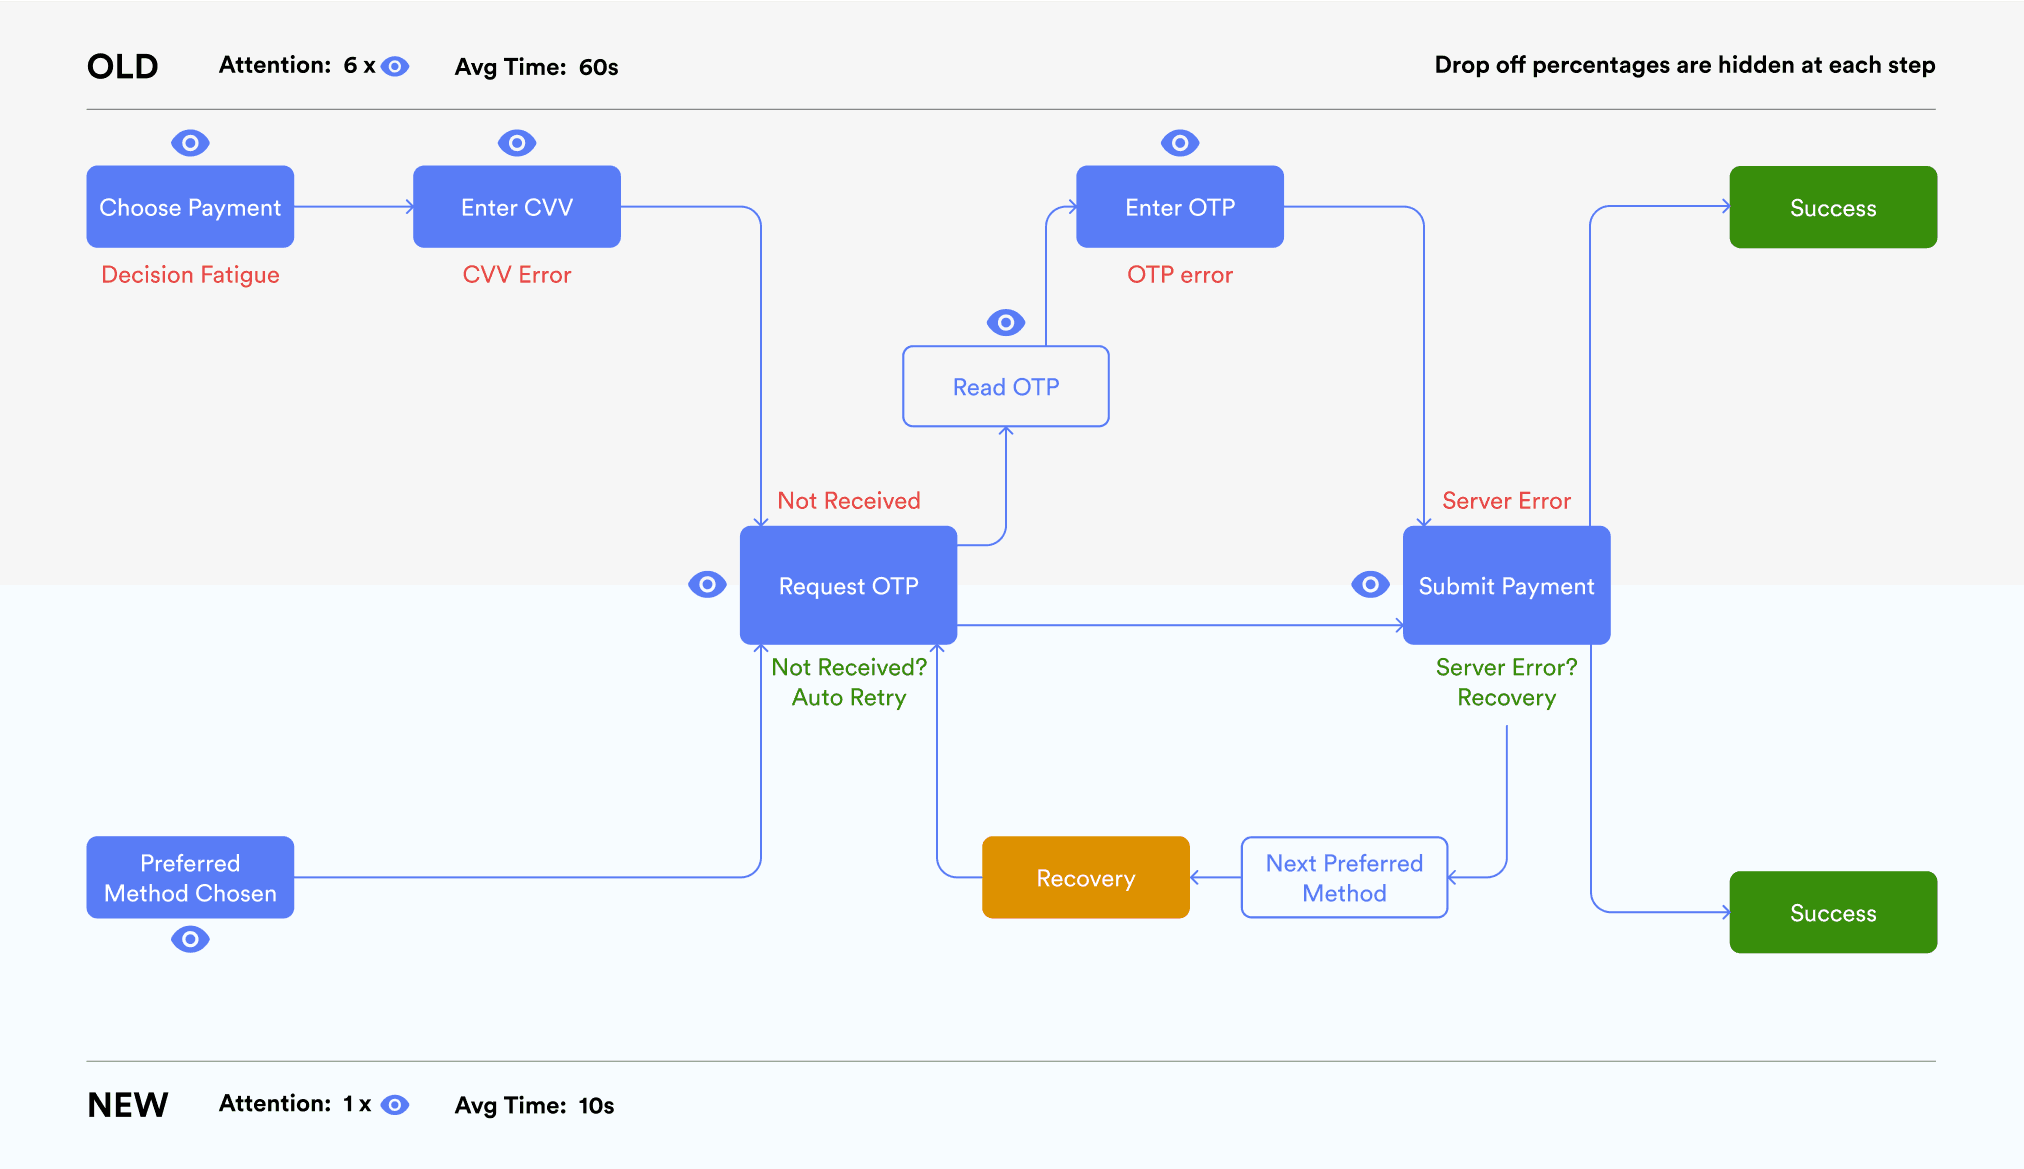This screenshot has width=2024, height=1169.
Task: Click eye icon in OLD Attention header
Action: pyautogui.click(x=395, y=67)
